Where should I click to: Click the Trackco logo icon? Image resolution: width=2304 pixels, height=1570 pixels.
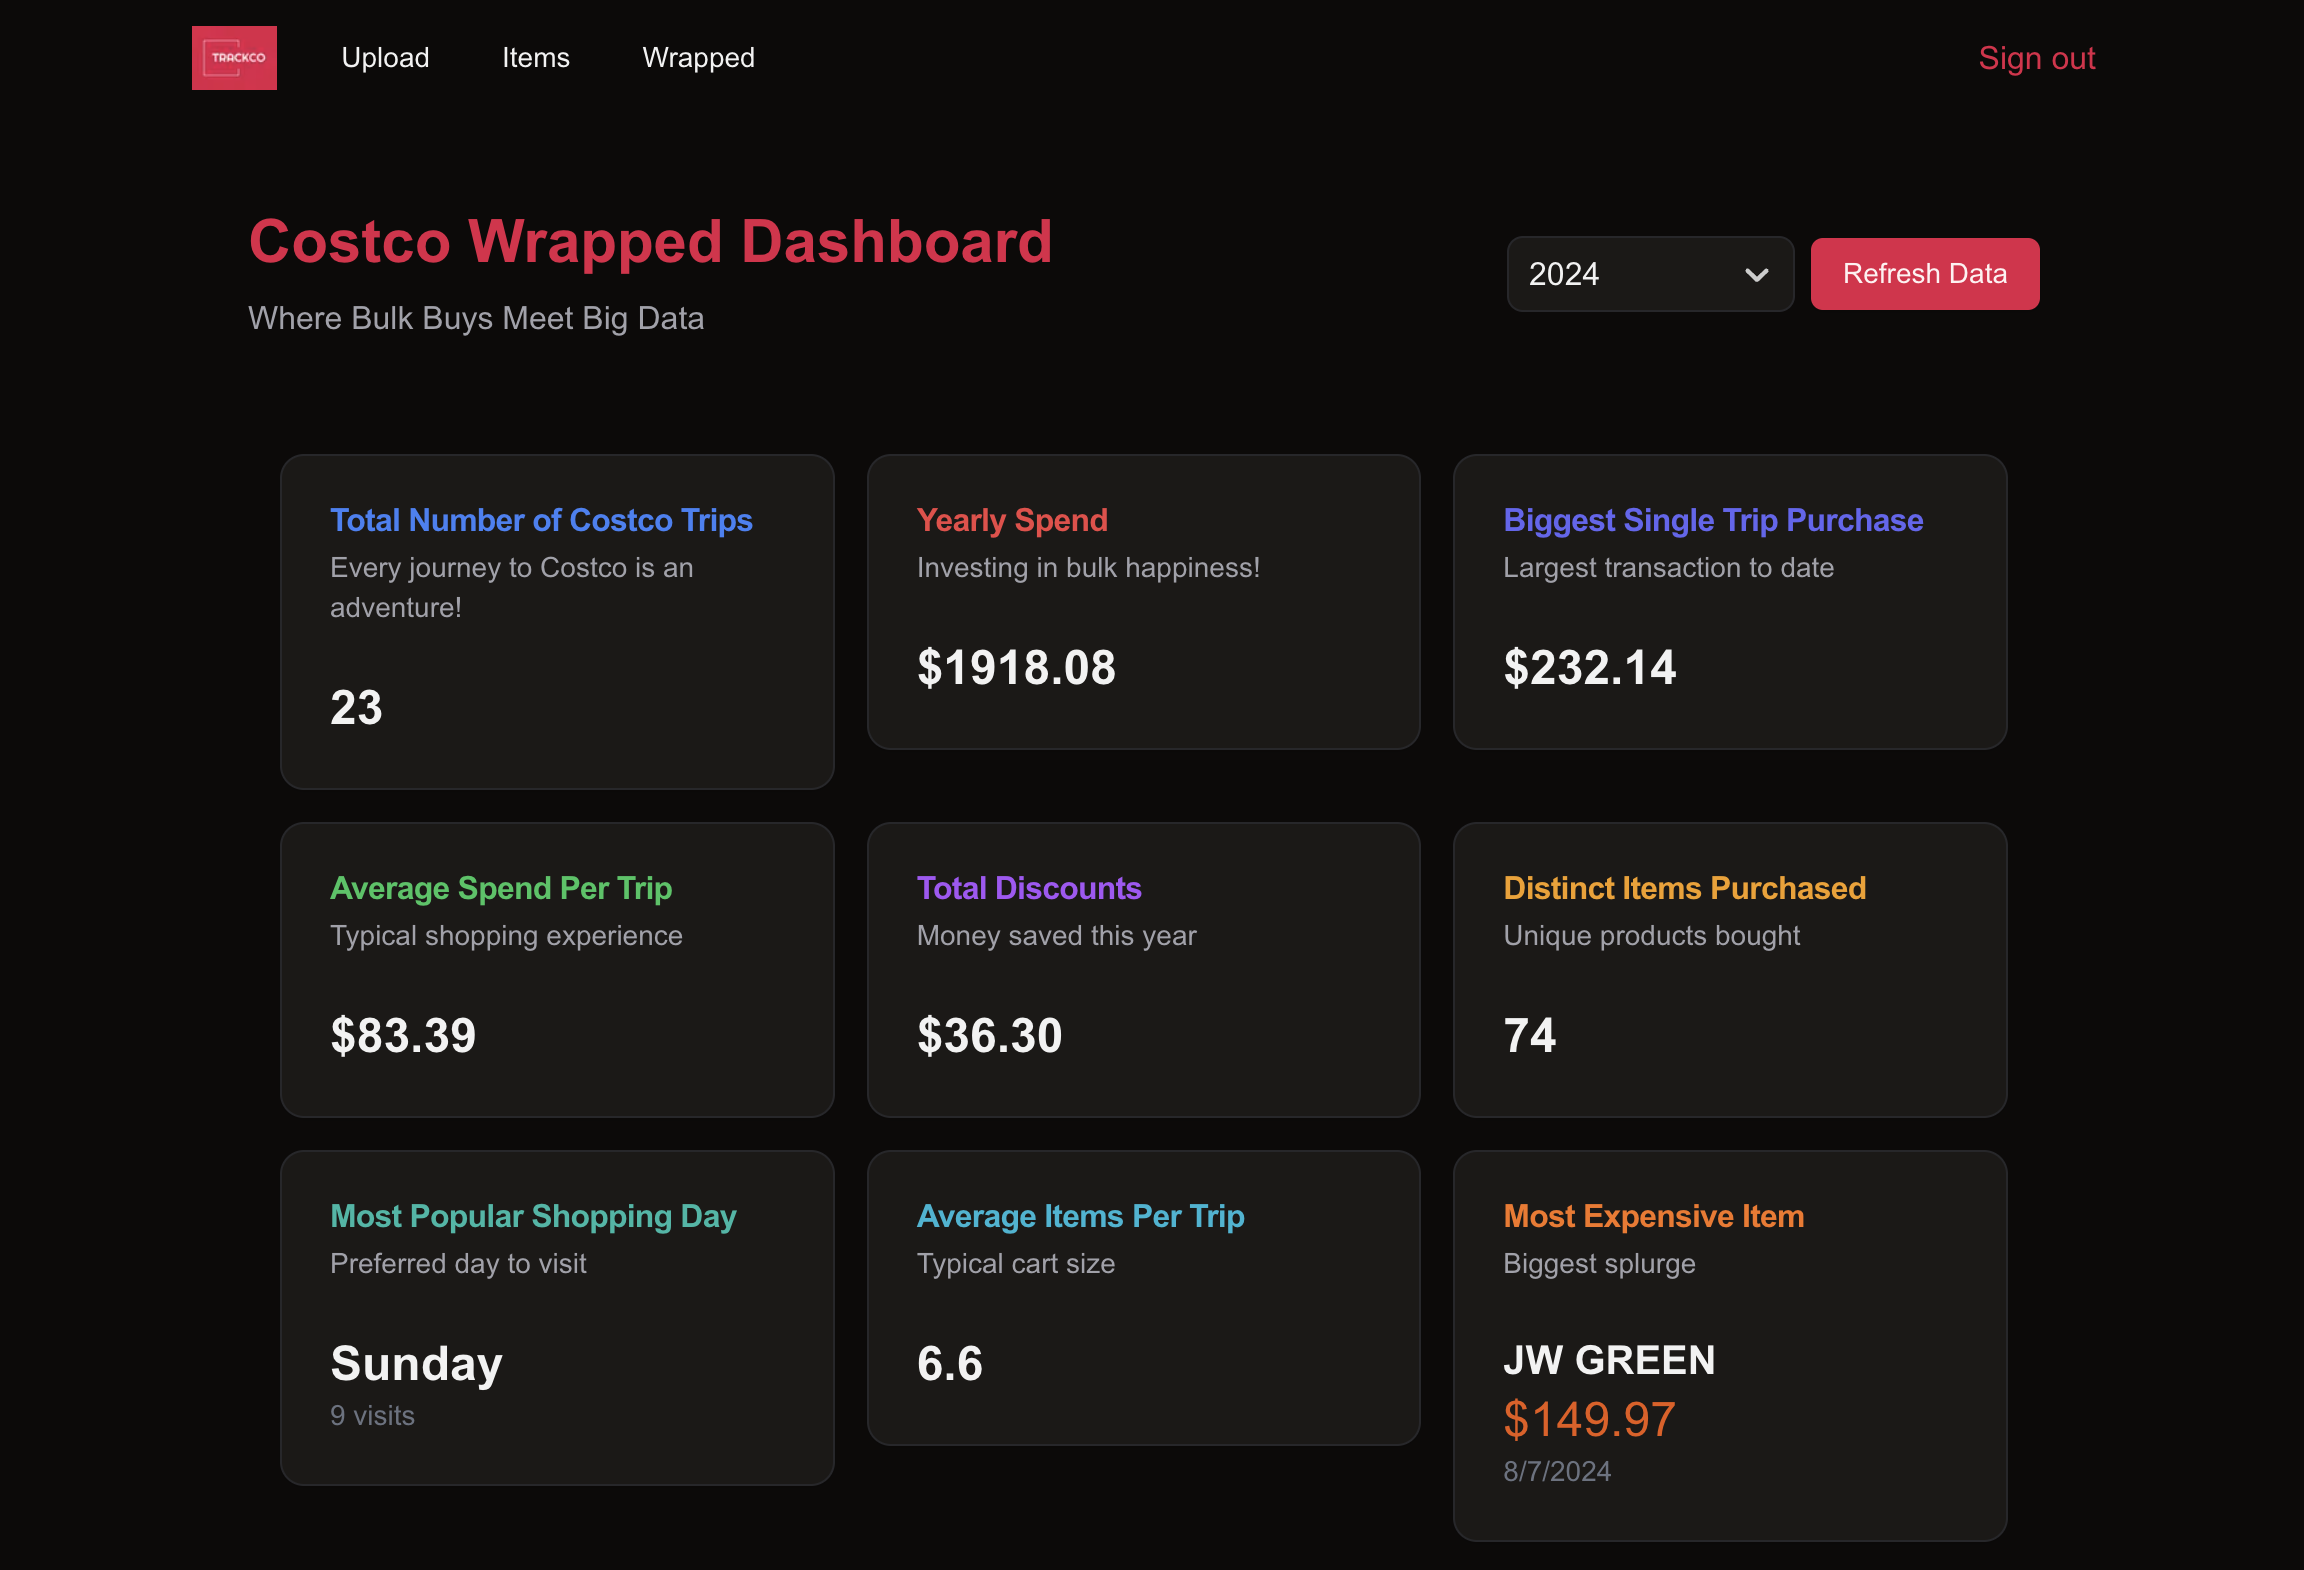(234, 58)
